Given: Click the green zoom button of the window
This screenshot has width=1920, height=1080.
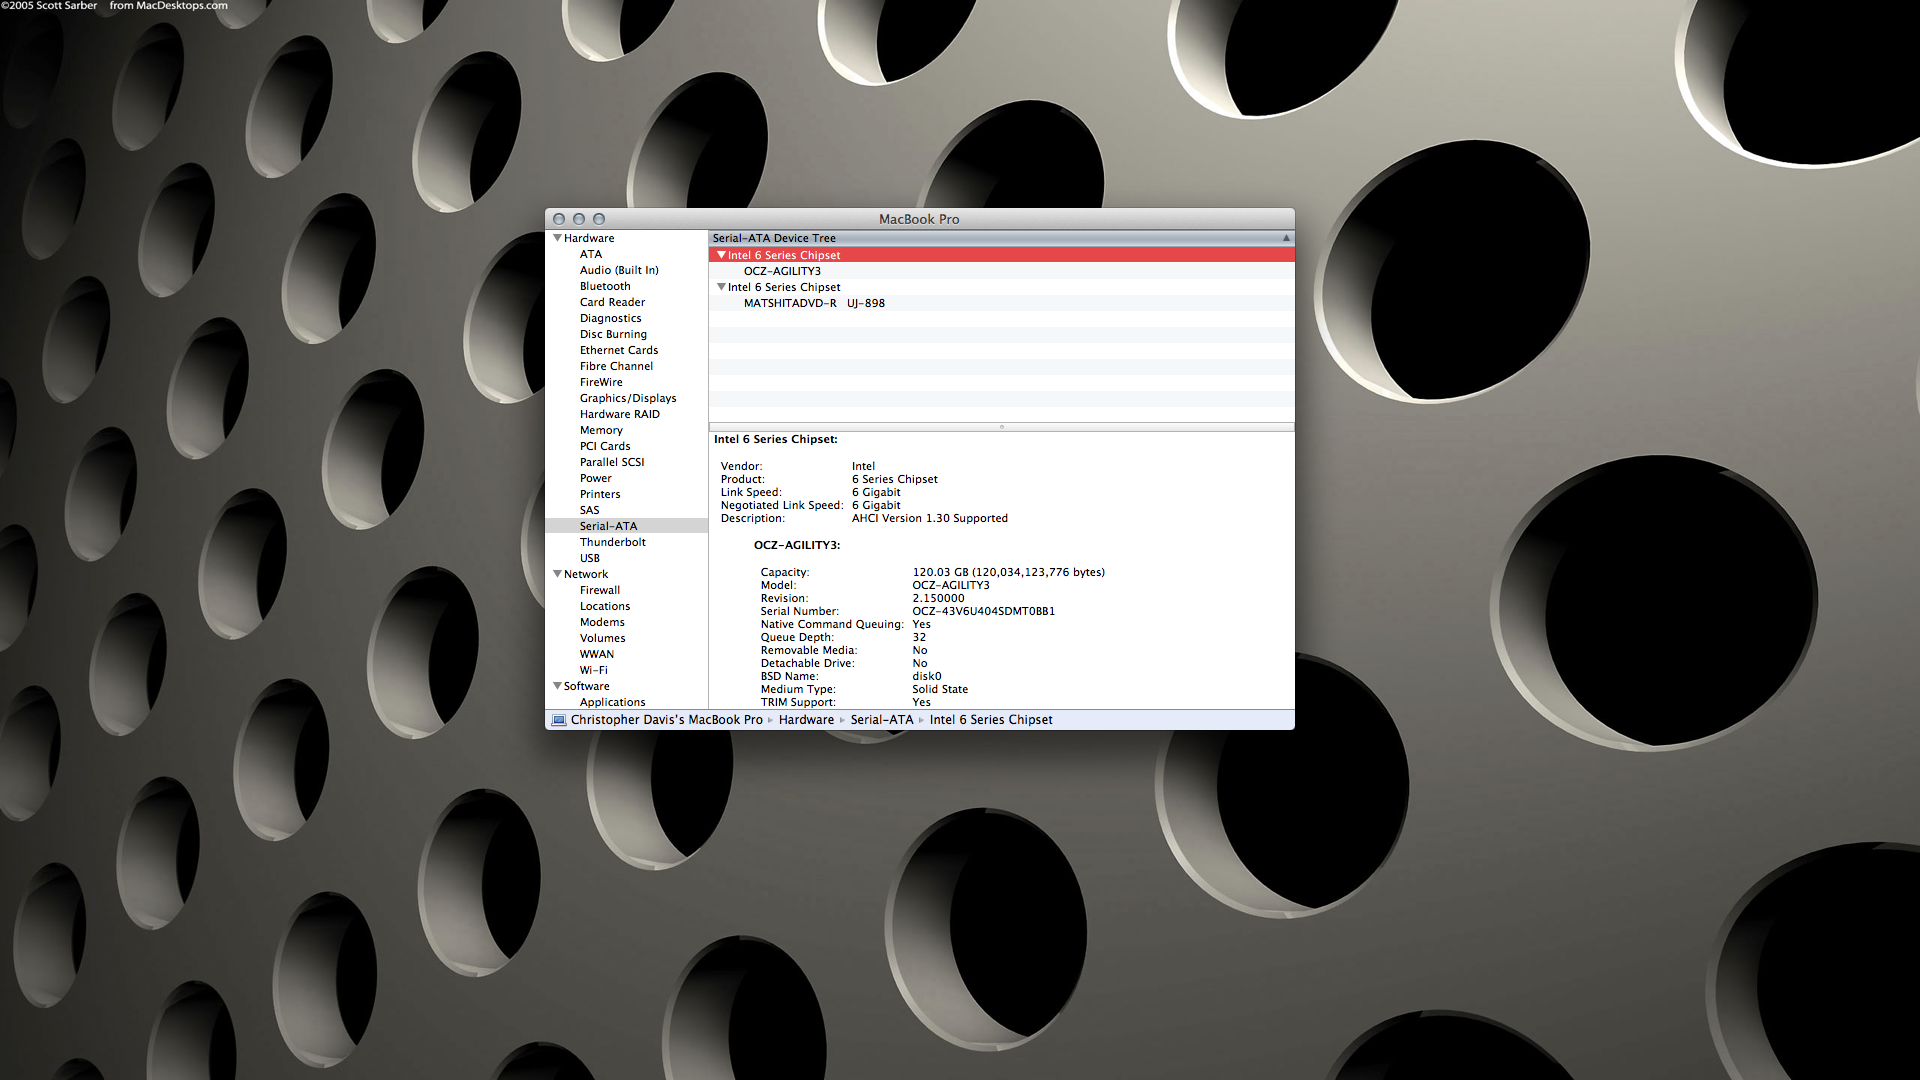Looking at the screenshot, I should pyautogui.click(x=599, y=219).
